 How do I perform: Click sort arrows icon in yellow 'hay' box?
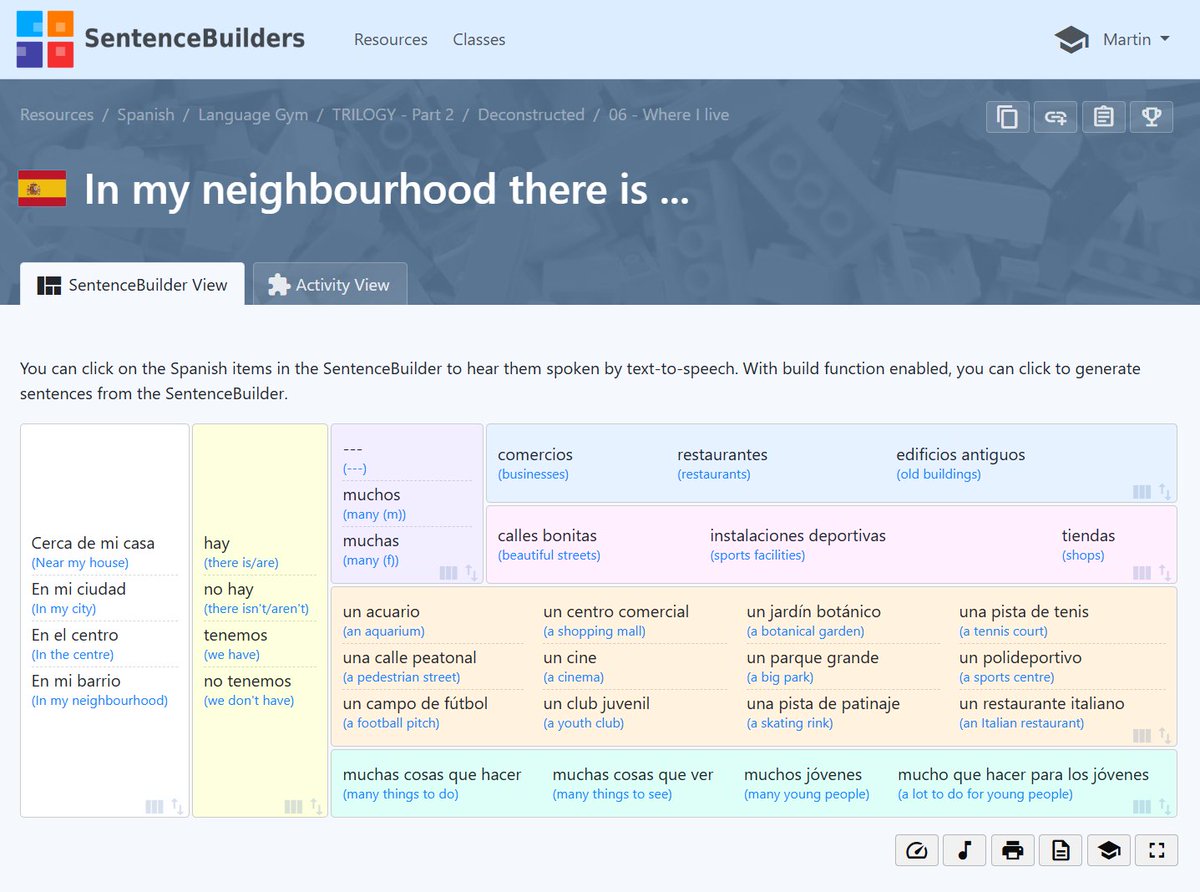[316, 806]
